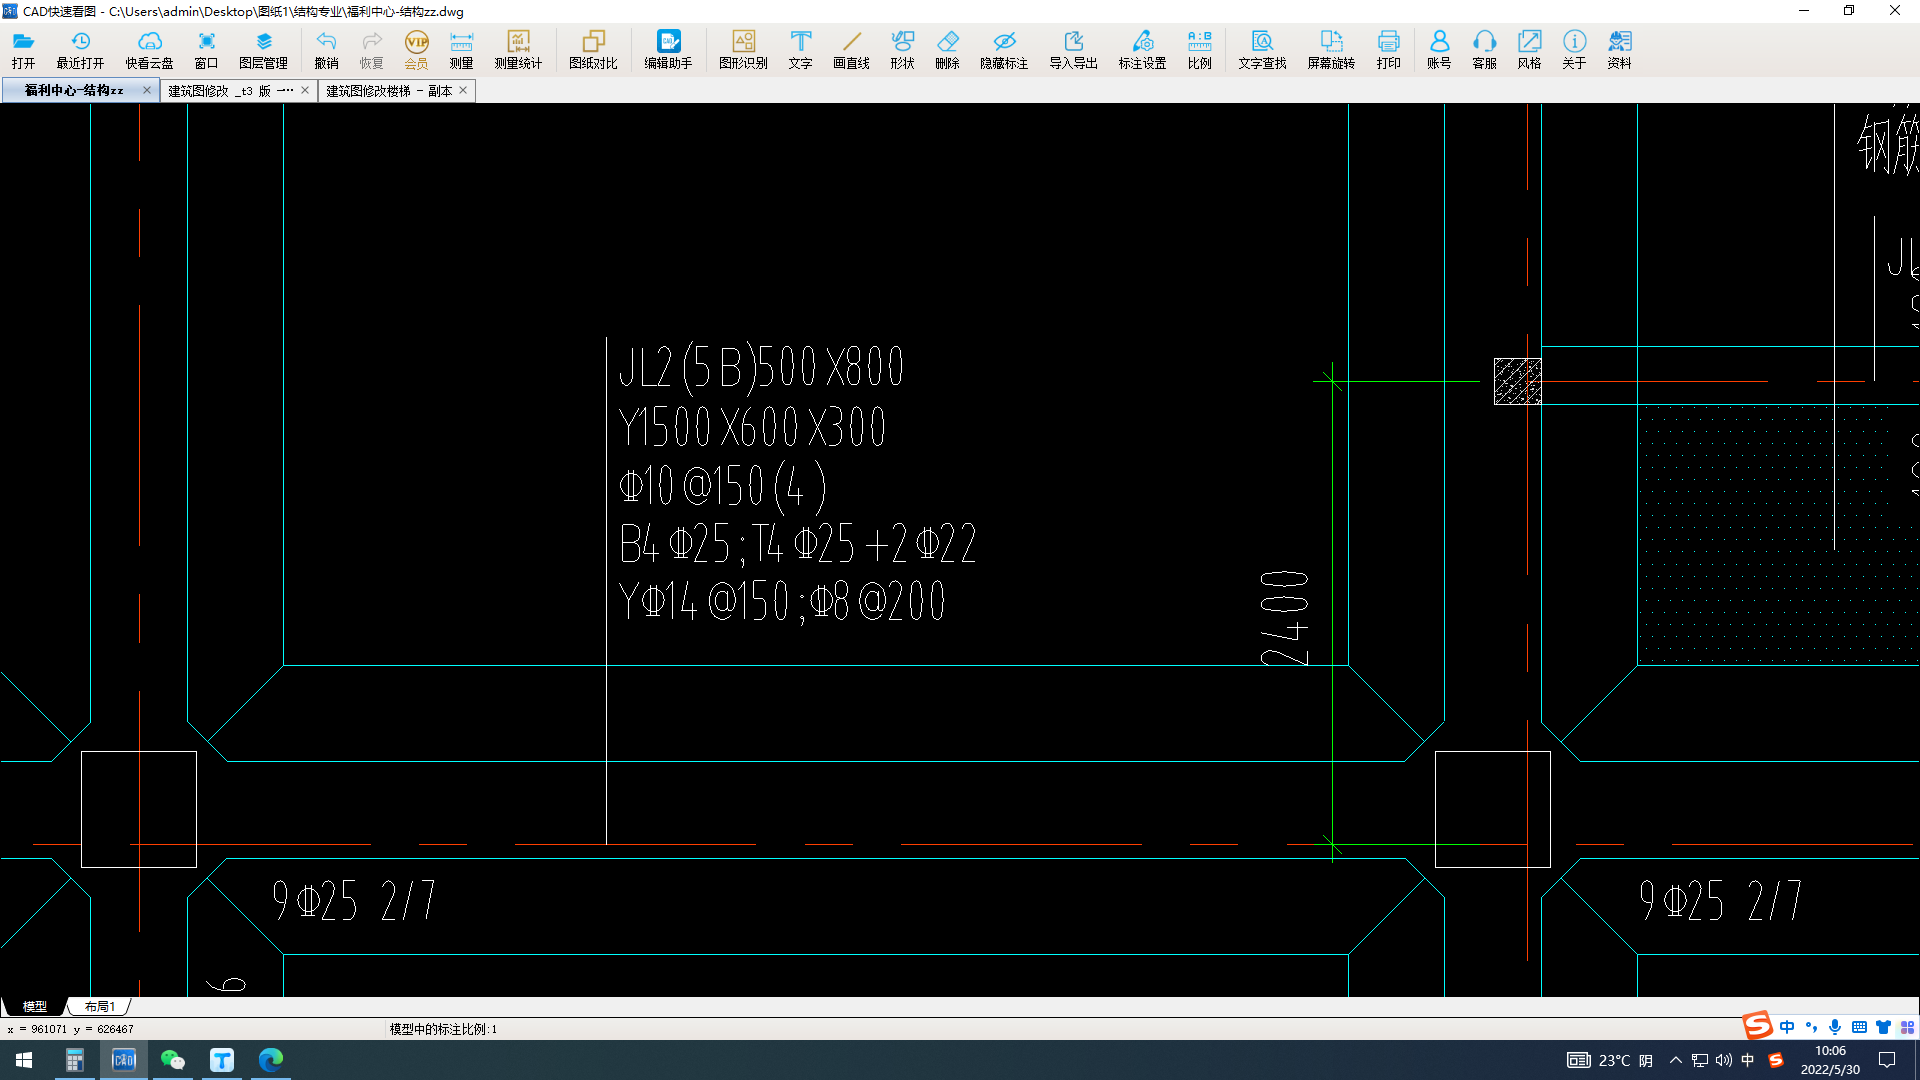1920x1080 pixels.
Task: Open 文字查找 text search
Action: (1262, 50)
